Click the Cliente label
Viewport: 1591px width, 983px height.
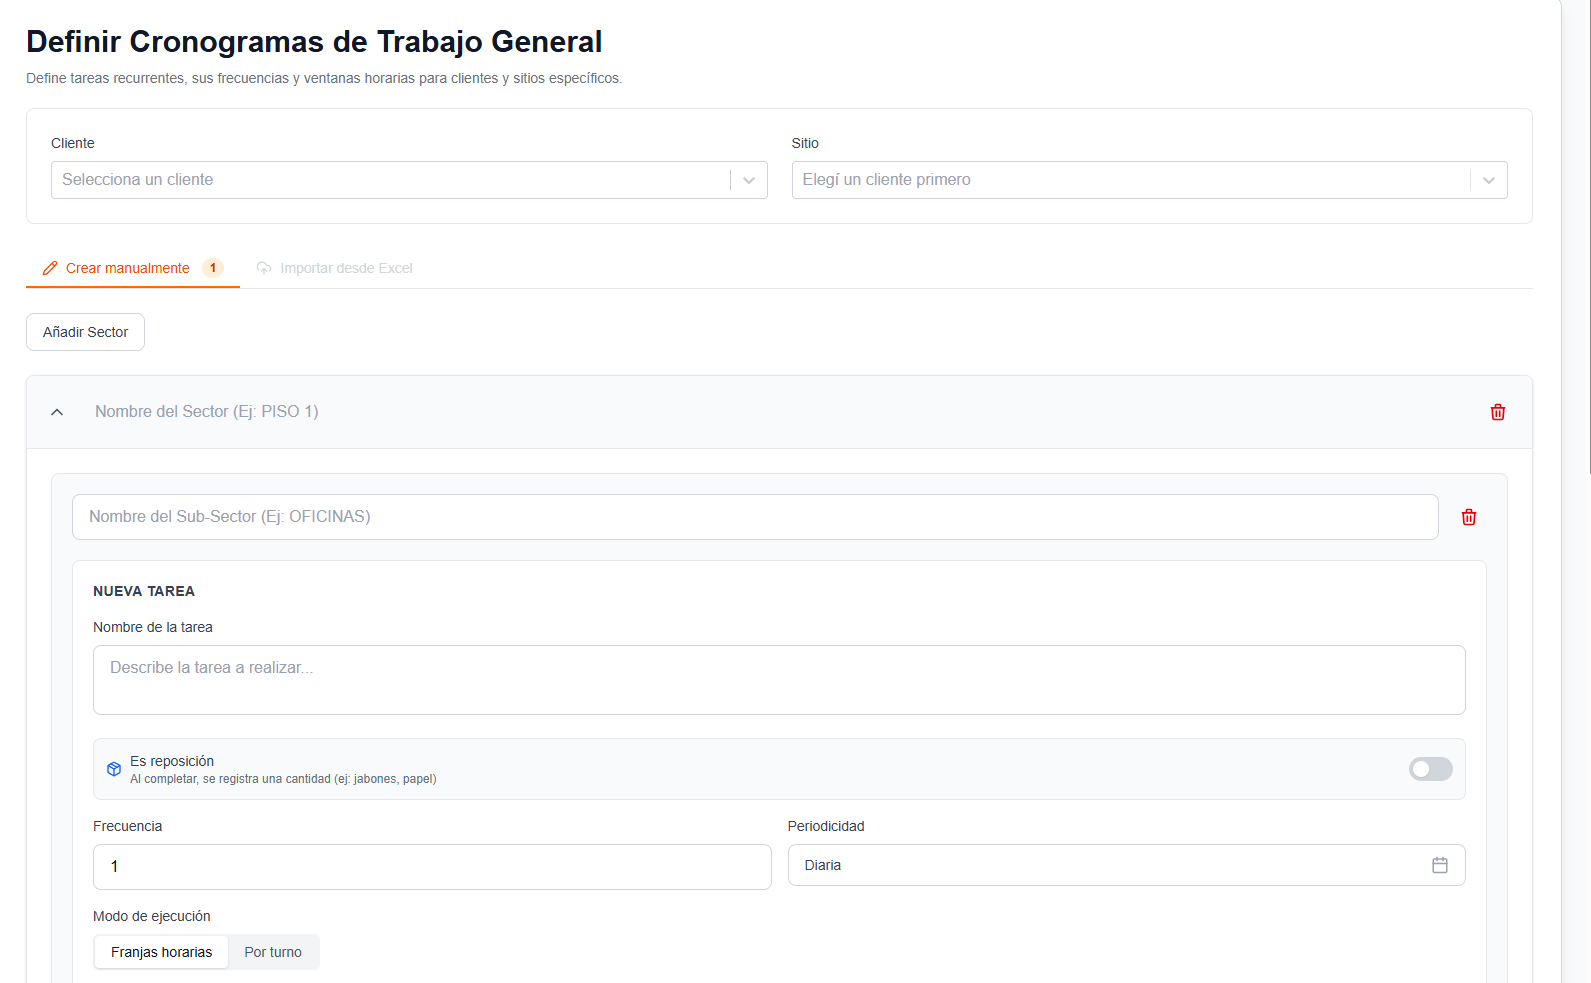(x=73, y=143)
